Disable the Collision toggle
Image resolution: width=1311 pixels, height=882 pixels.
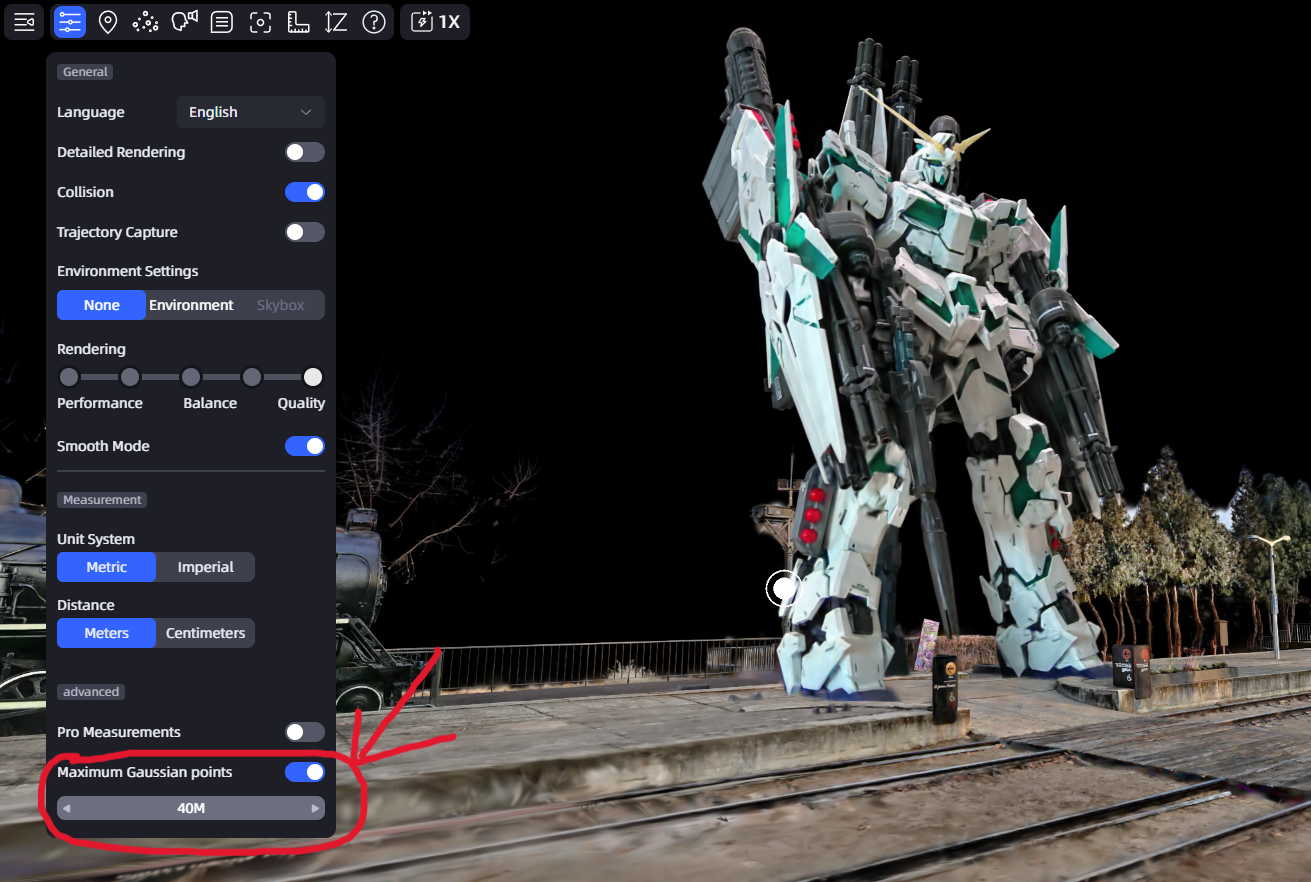[305, 192]
